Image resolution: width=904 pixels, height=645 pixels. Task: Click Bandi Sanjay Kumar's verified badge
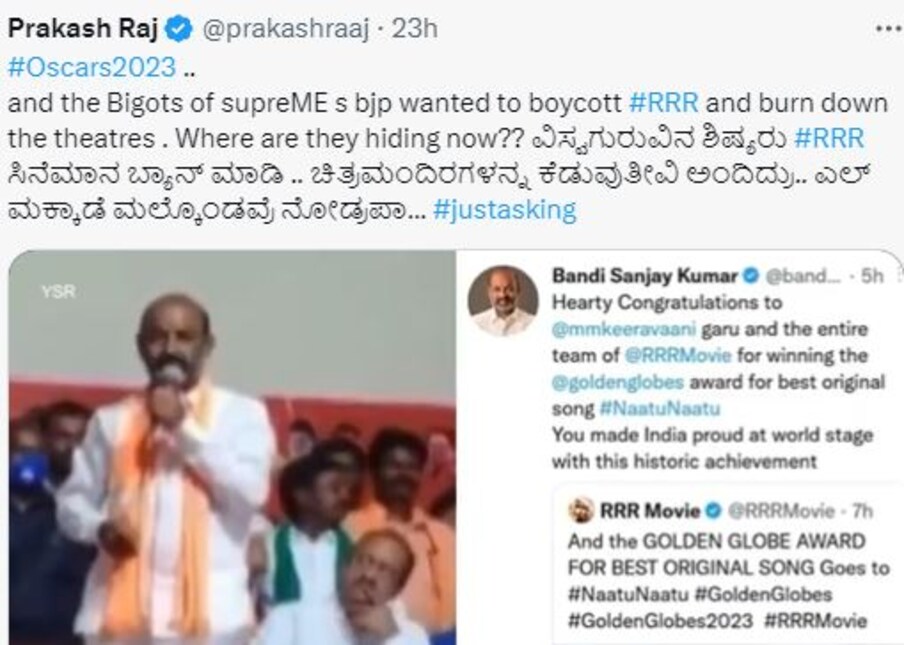click(x=751, y=276)
